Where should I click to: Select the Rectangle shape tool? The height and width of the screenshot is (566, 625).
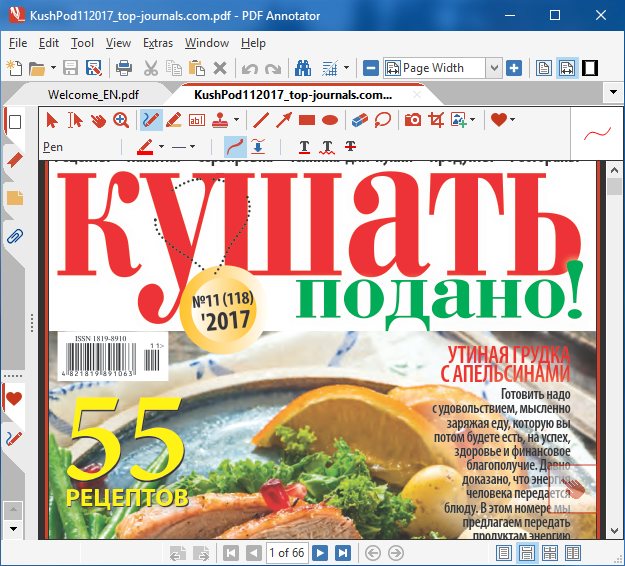pos(307,120)
